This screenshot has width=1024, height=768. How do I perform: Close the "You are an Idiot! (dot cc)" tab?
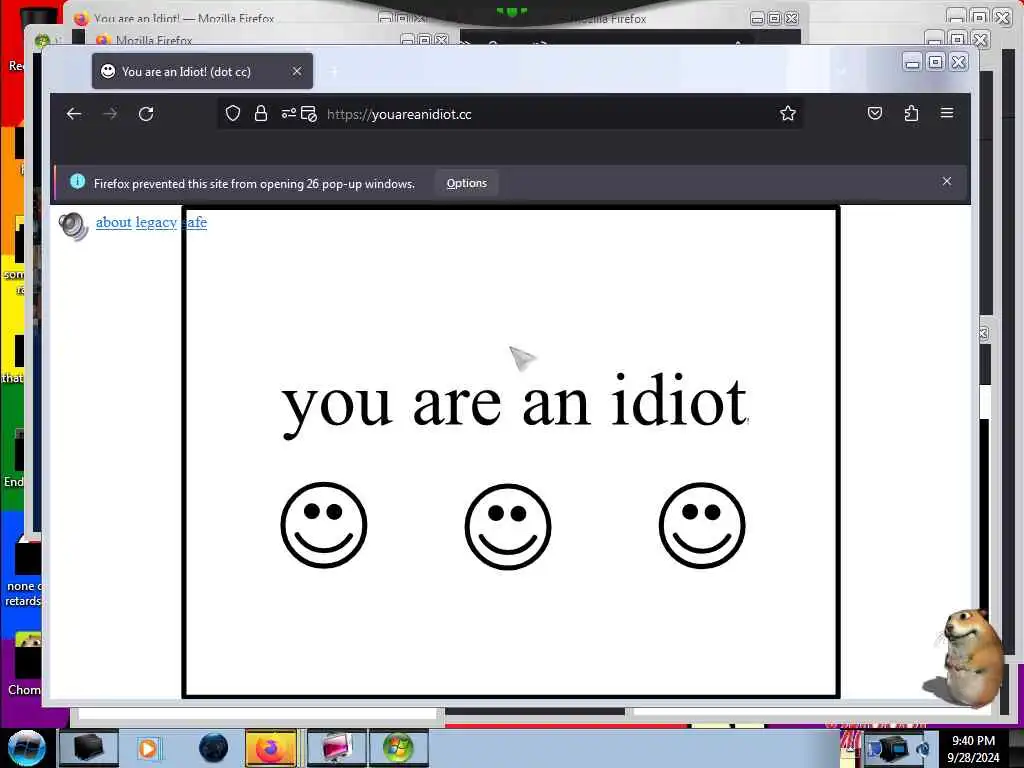pyautogui.click(x=296, y=71)
